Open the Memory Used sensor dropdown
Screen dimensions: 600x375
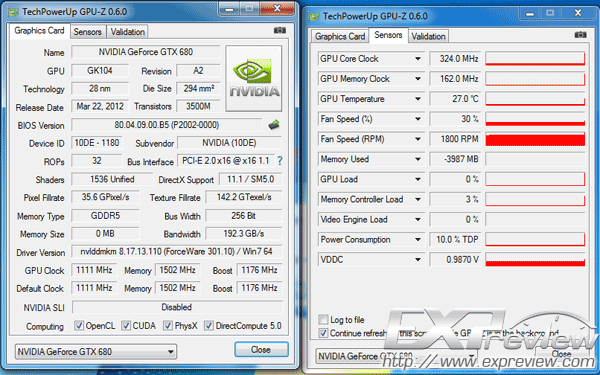tap(418, 159)
